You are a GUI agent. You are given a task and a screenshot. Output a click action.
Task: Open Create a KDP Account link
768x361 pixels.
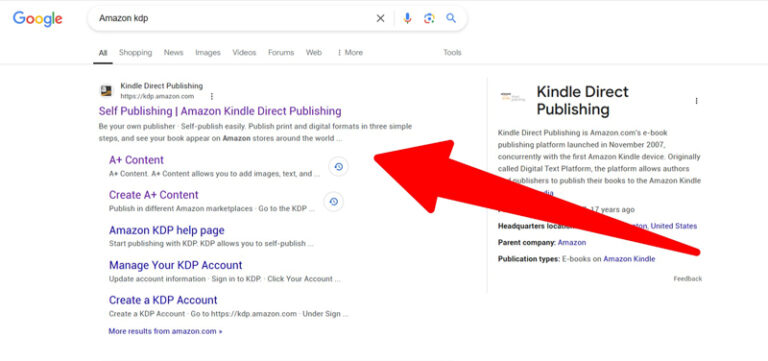pyautogui.click(x=163, y=300)
